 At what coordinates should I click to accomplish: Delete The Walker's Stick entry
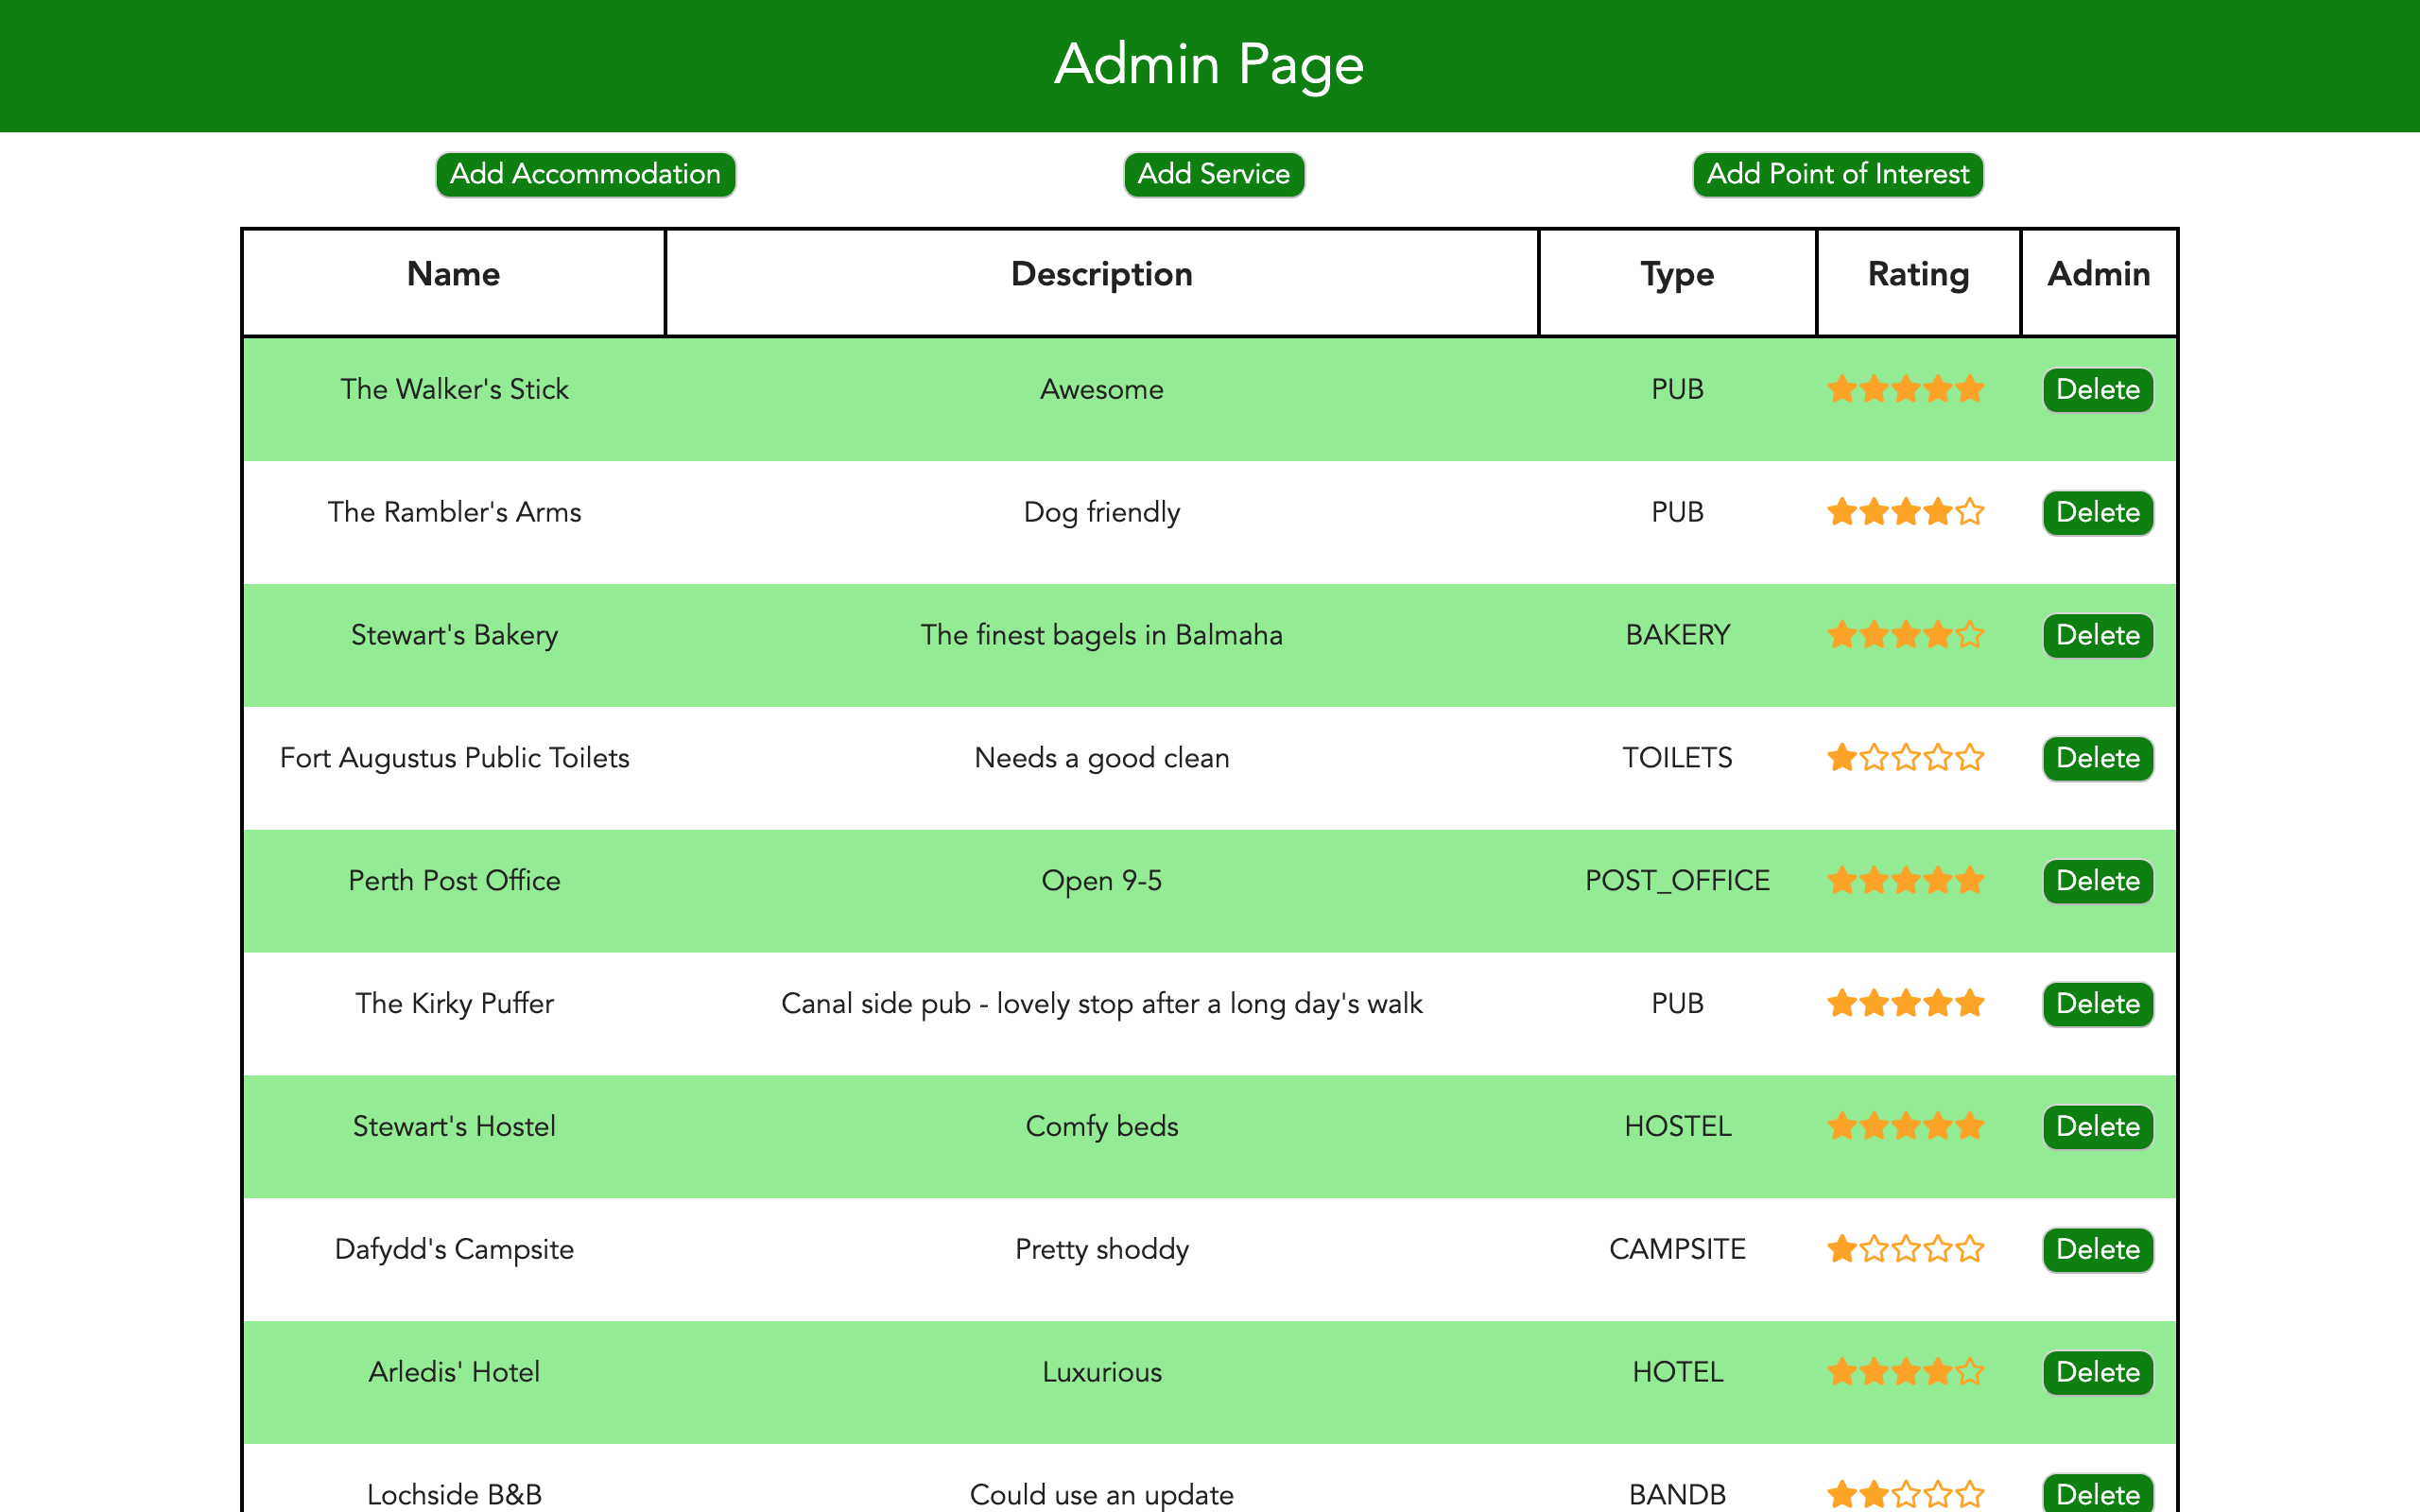click(x=2097, y=390)
